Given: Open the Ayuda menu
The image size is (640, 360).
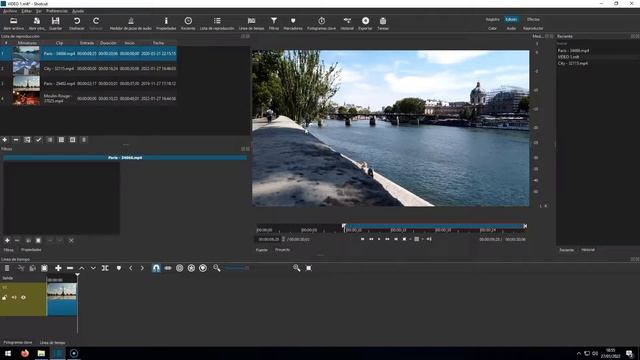Looking at the screenshot, I should pyautogui.click(x=78, y=11).
